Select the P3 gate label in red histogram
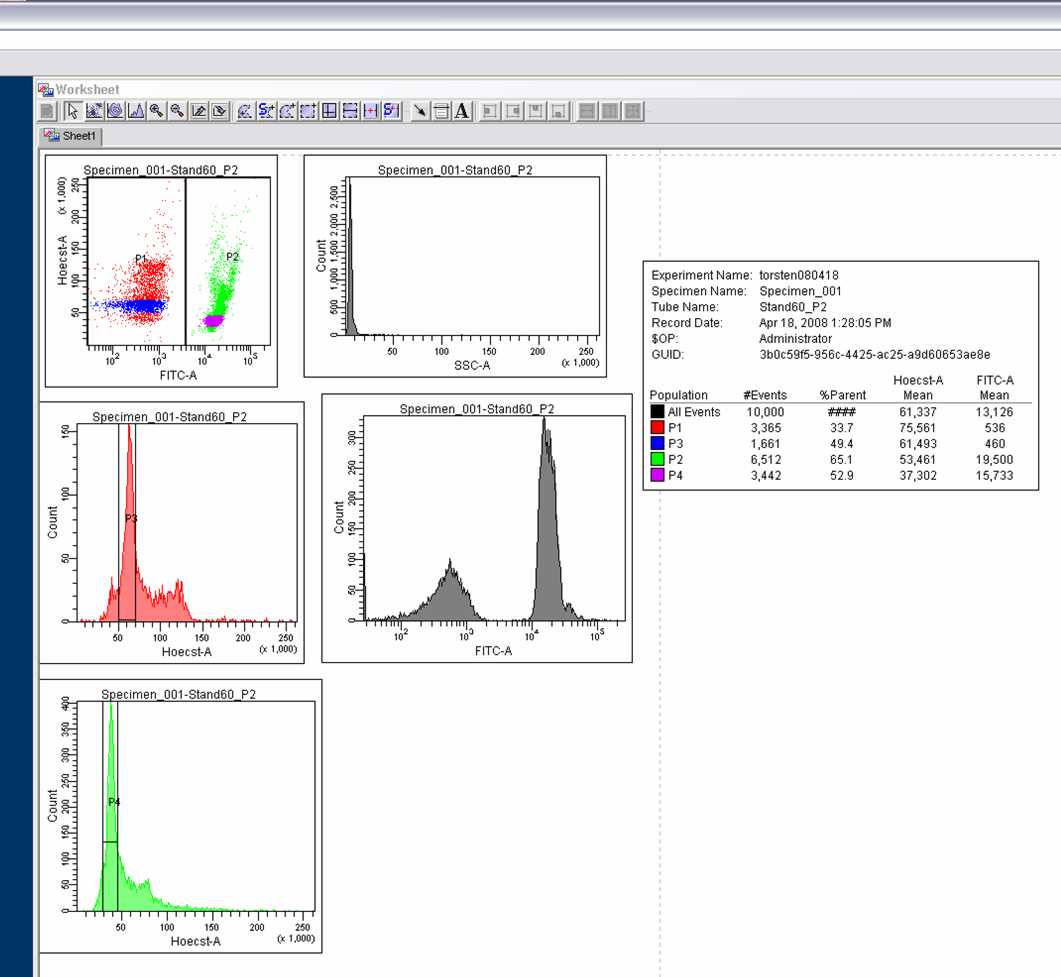Screen dimensions: 1061x977 coord(131,519)
